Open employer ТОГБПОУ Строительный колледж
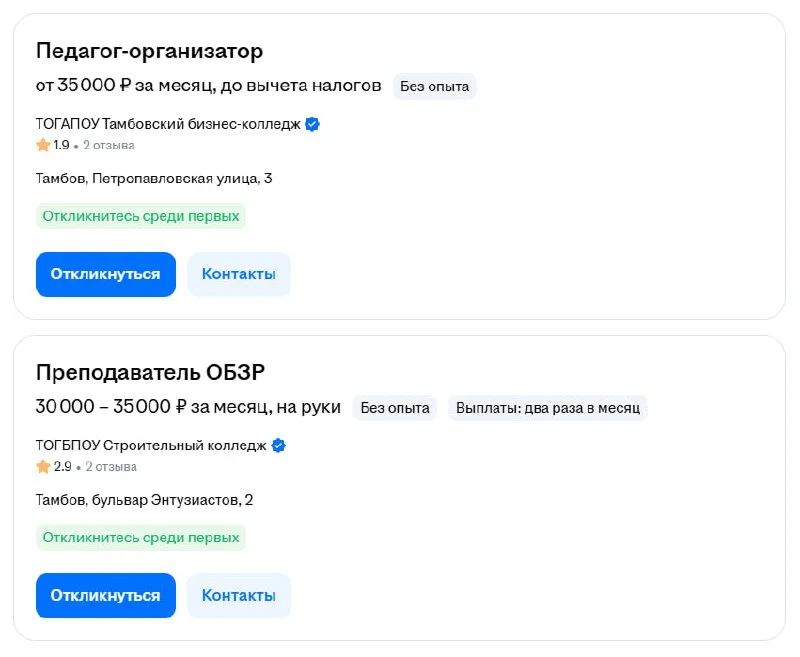800x657 pixels. tap(151, 446)
